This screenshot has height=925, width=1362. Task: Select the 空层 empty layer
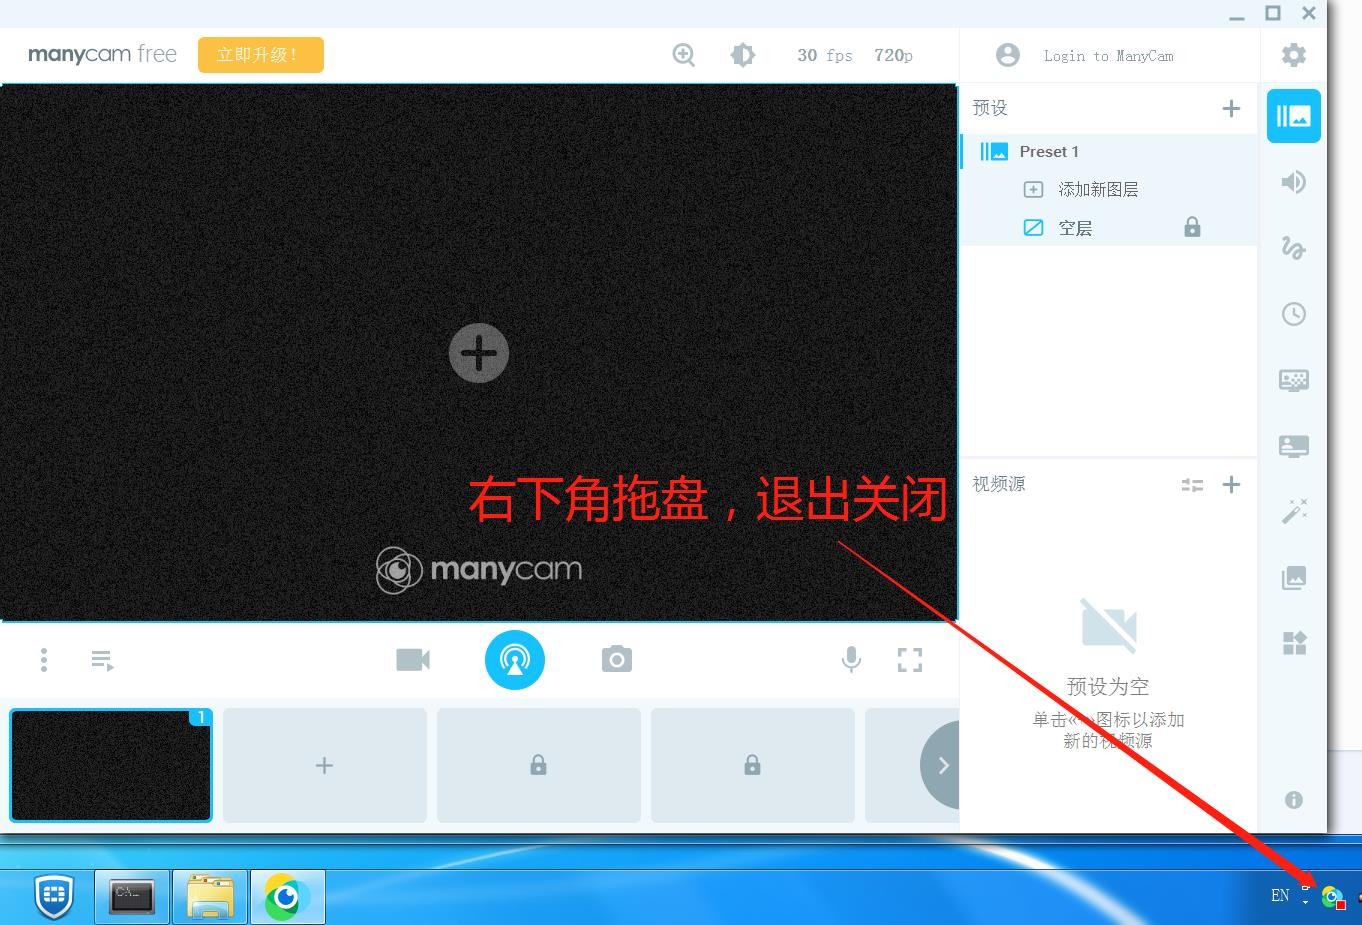[1075, 228]
